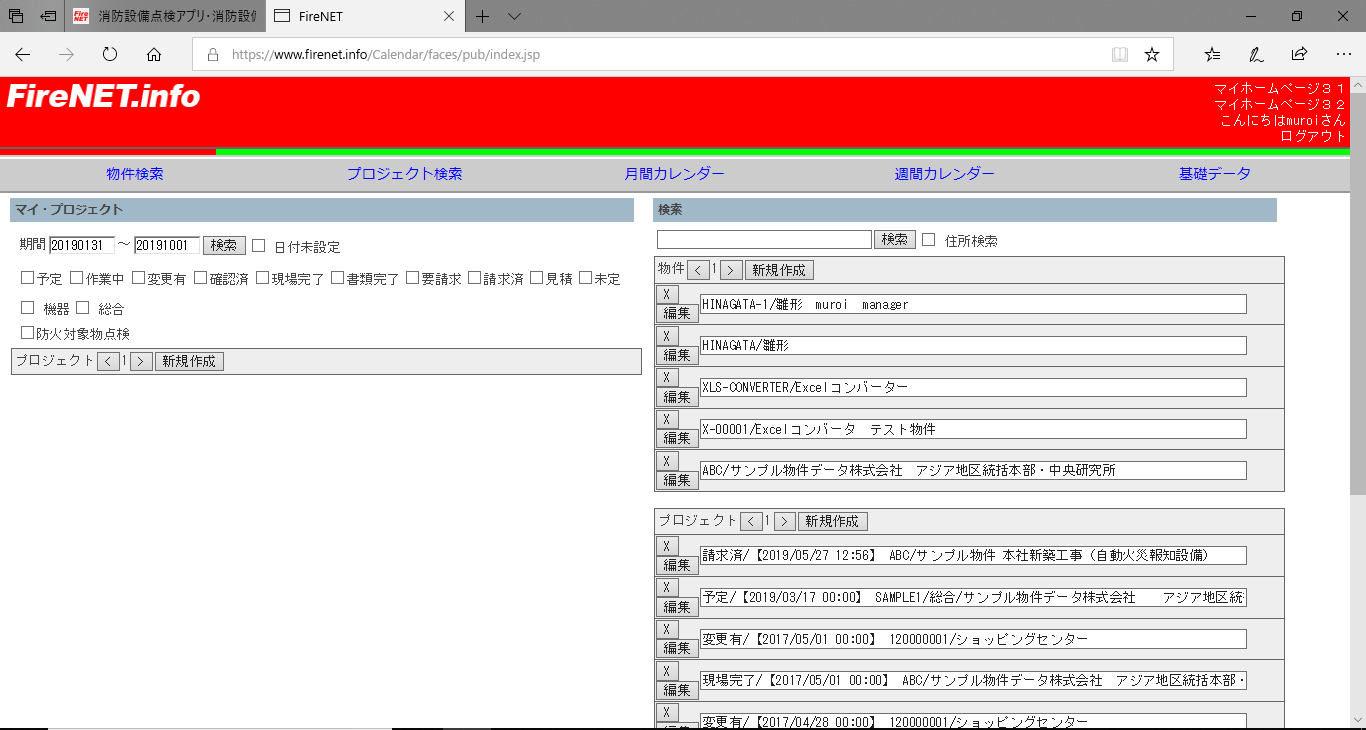Go to next page in マイ・プロジェクト list
1366x730 pixels.
point(141,362)
